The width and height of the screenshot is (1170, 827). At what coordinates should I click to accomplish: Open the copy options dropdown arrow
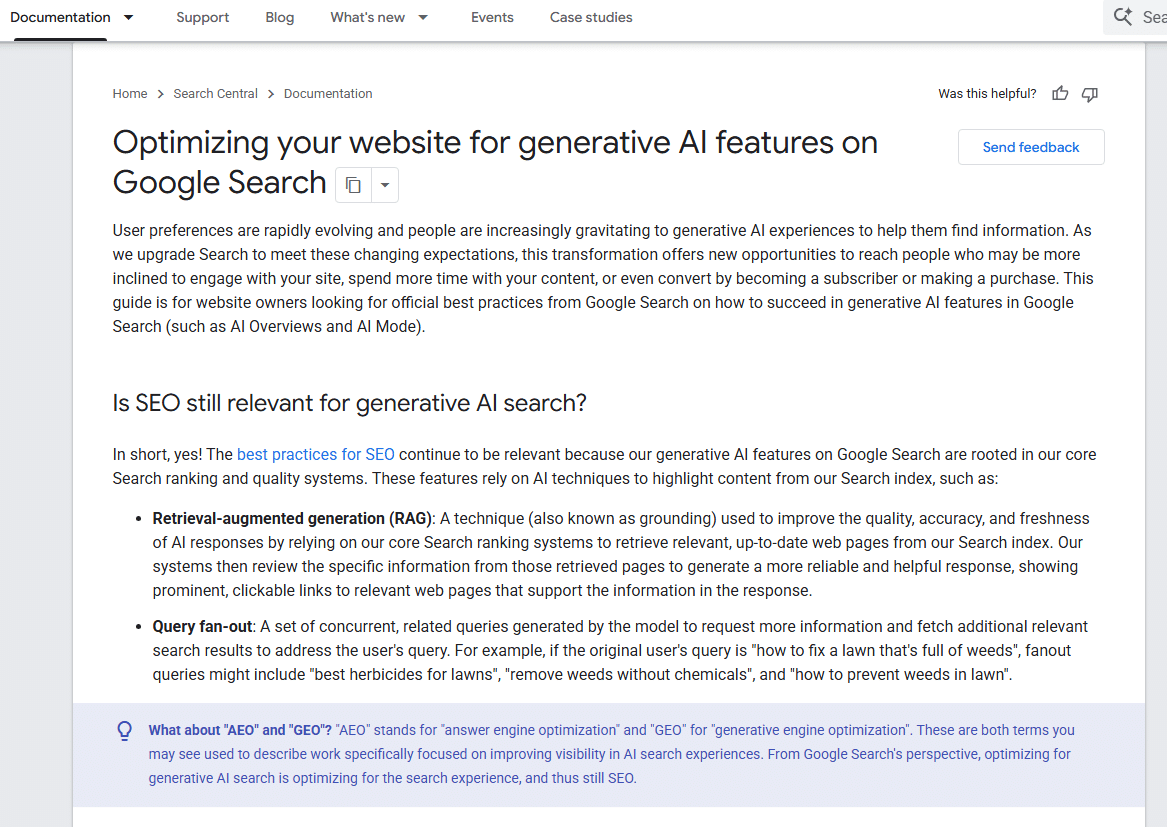[385, 185]
